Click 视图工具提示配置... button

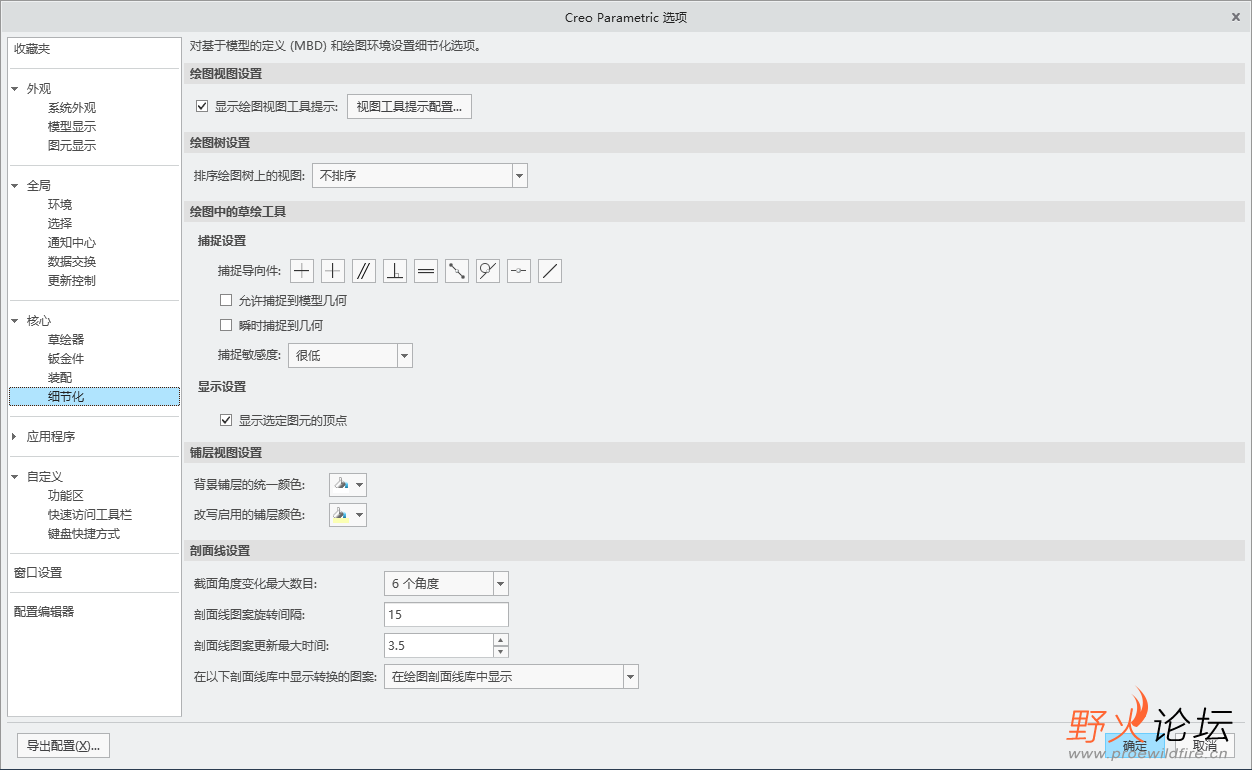click(x=409, y=107)
